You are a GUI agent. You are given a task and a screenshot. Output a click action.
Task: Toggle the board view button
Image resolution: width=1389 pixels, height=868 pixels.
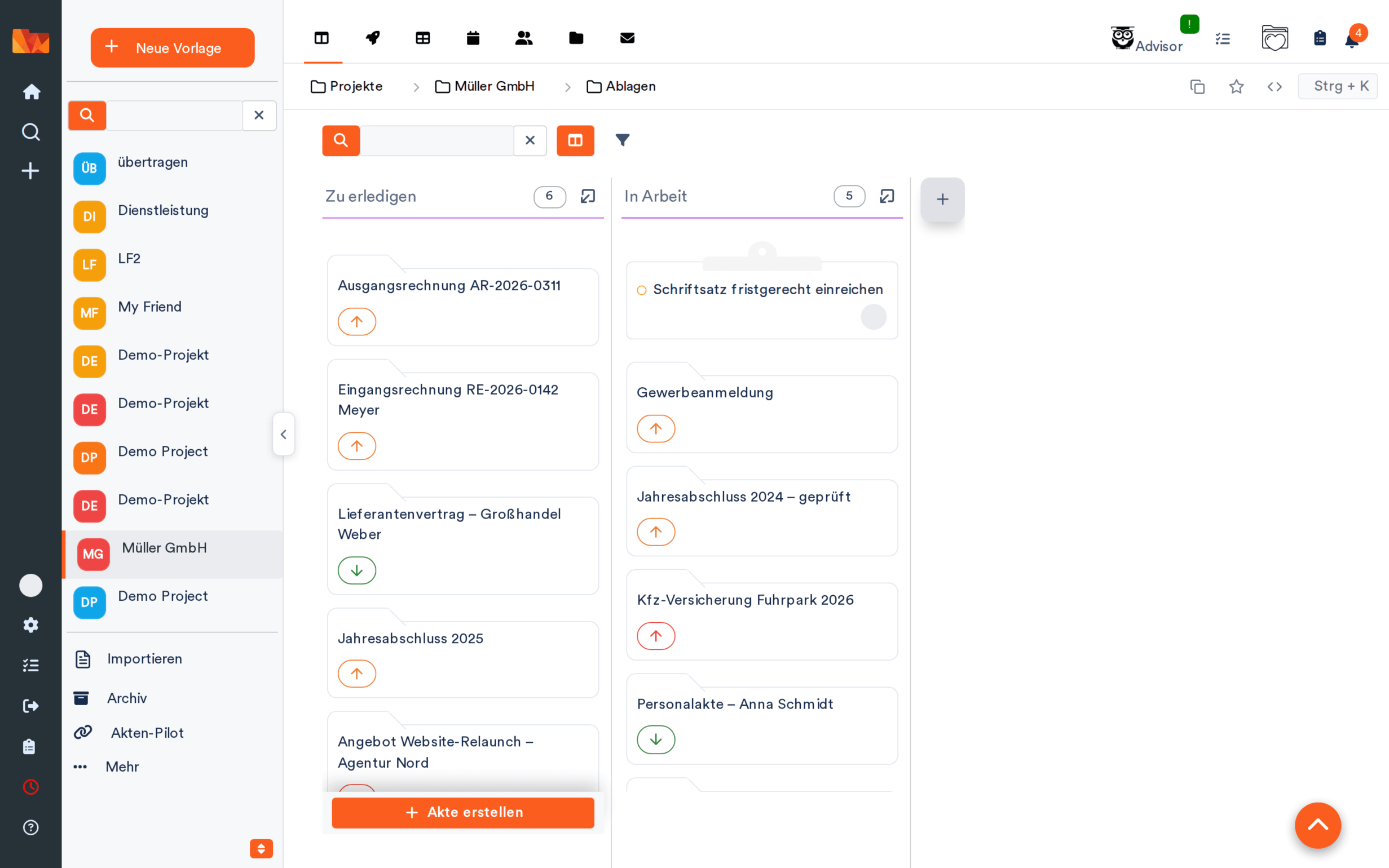click(575, 140)
